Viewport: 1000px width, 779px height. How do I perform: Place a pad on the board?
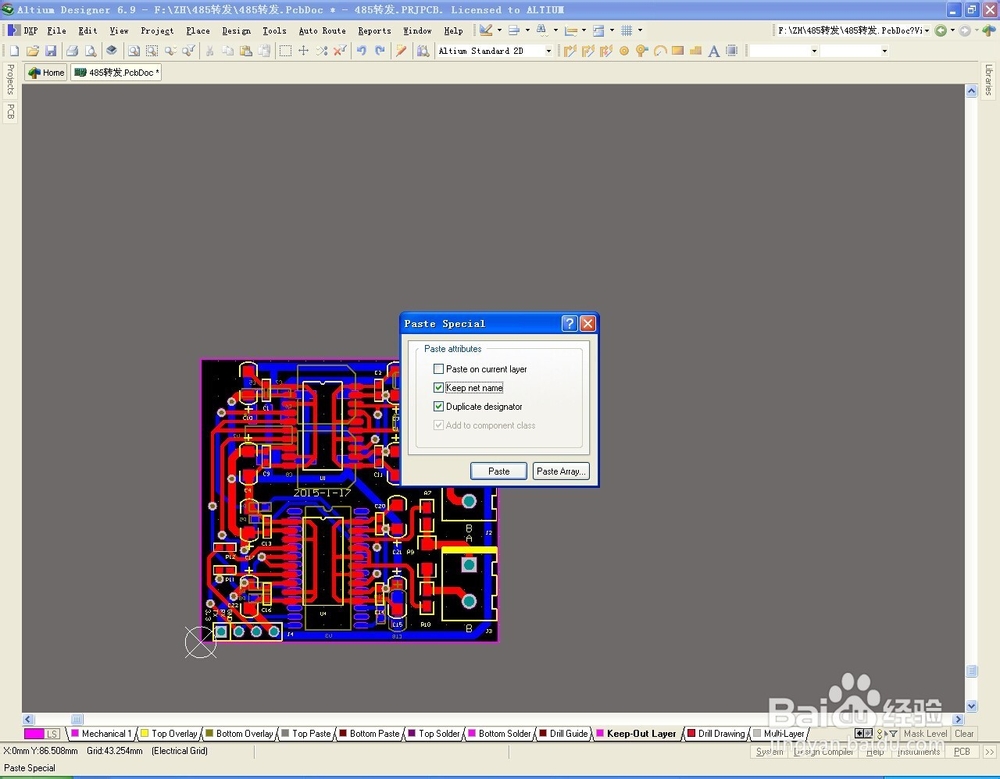(x=624, y=50)
